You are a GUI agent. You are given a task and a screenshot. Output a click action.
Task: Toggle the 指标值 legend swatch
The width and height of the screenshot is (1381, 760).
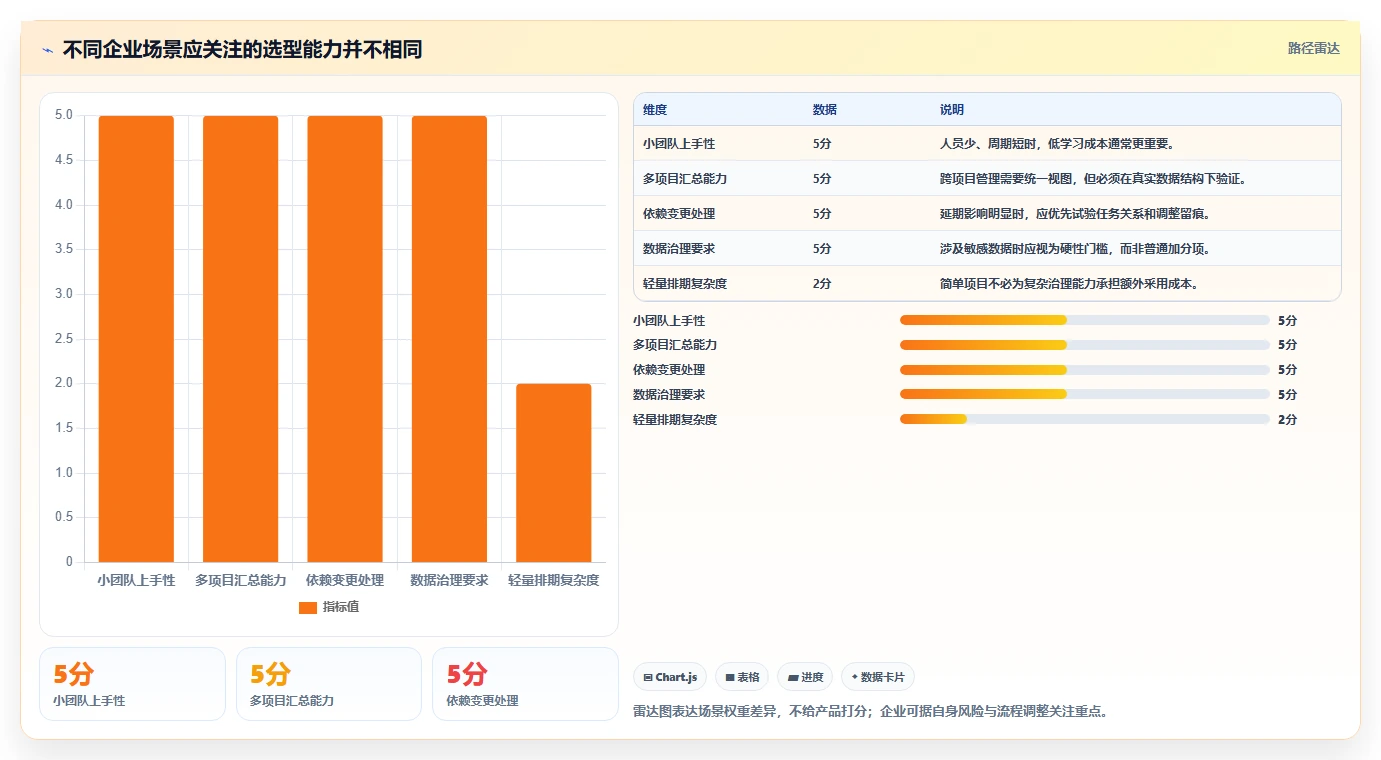pos(308,607)
